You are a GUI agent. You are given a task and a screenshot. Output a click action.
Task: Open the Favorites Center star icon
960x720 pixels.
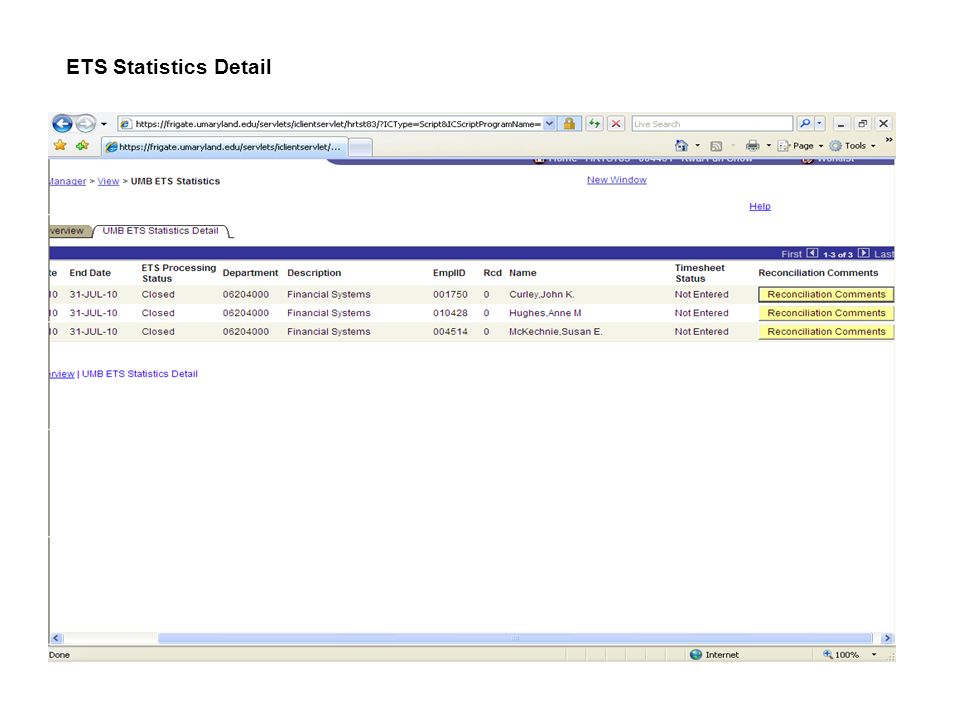point(60,146)
